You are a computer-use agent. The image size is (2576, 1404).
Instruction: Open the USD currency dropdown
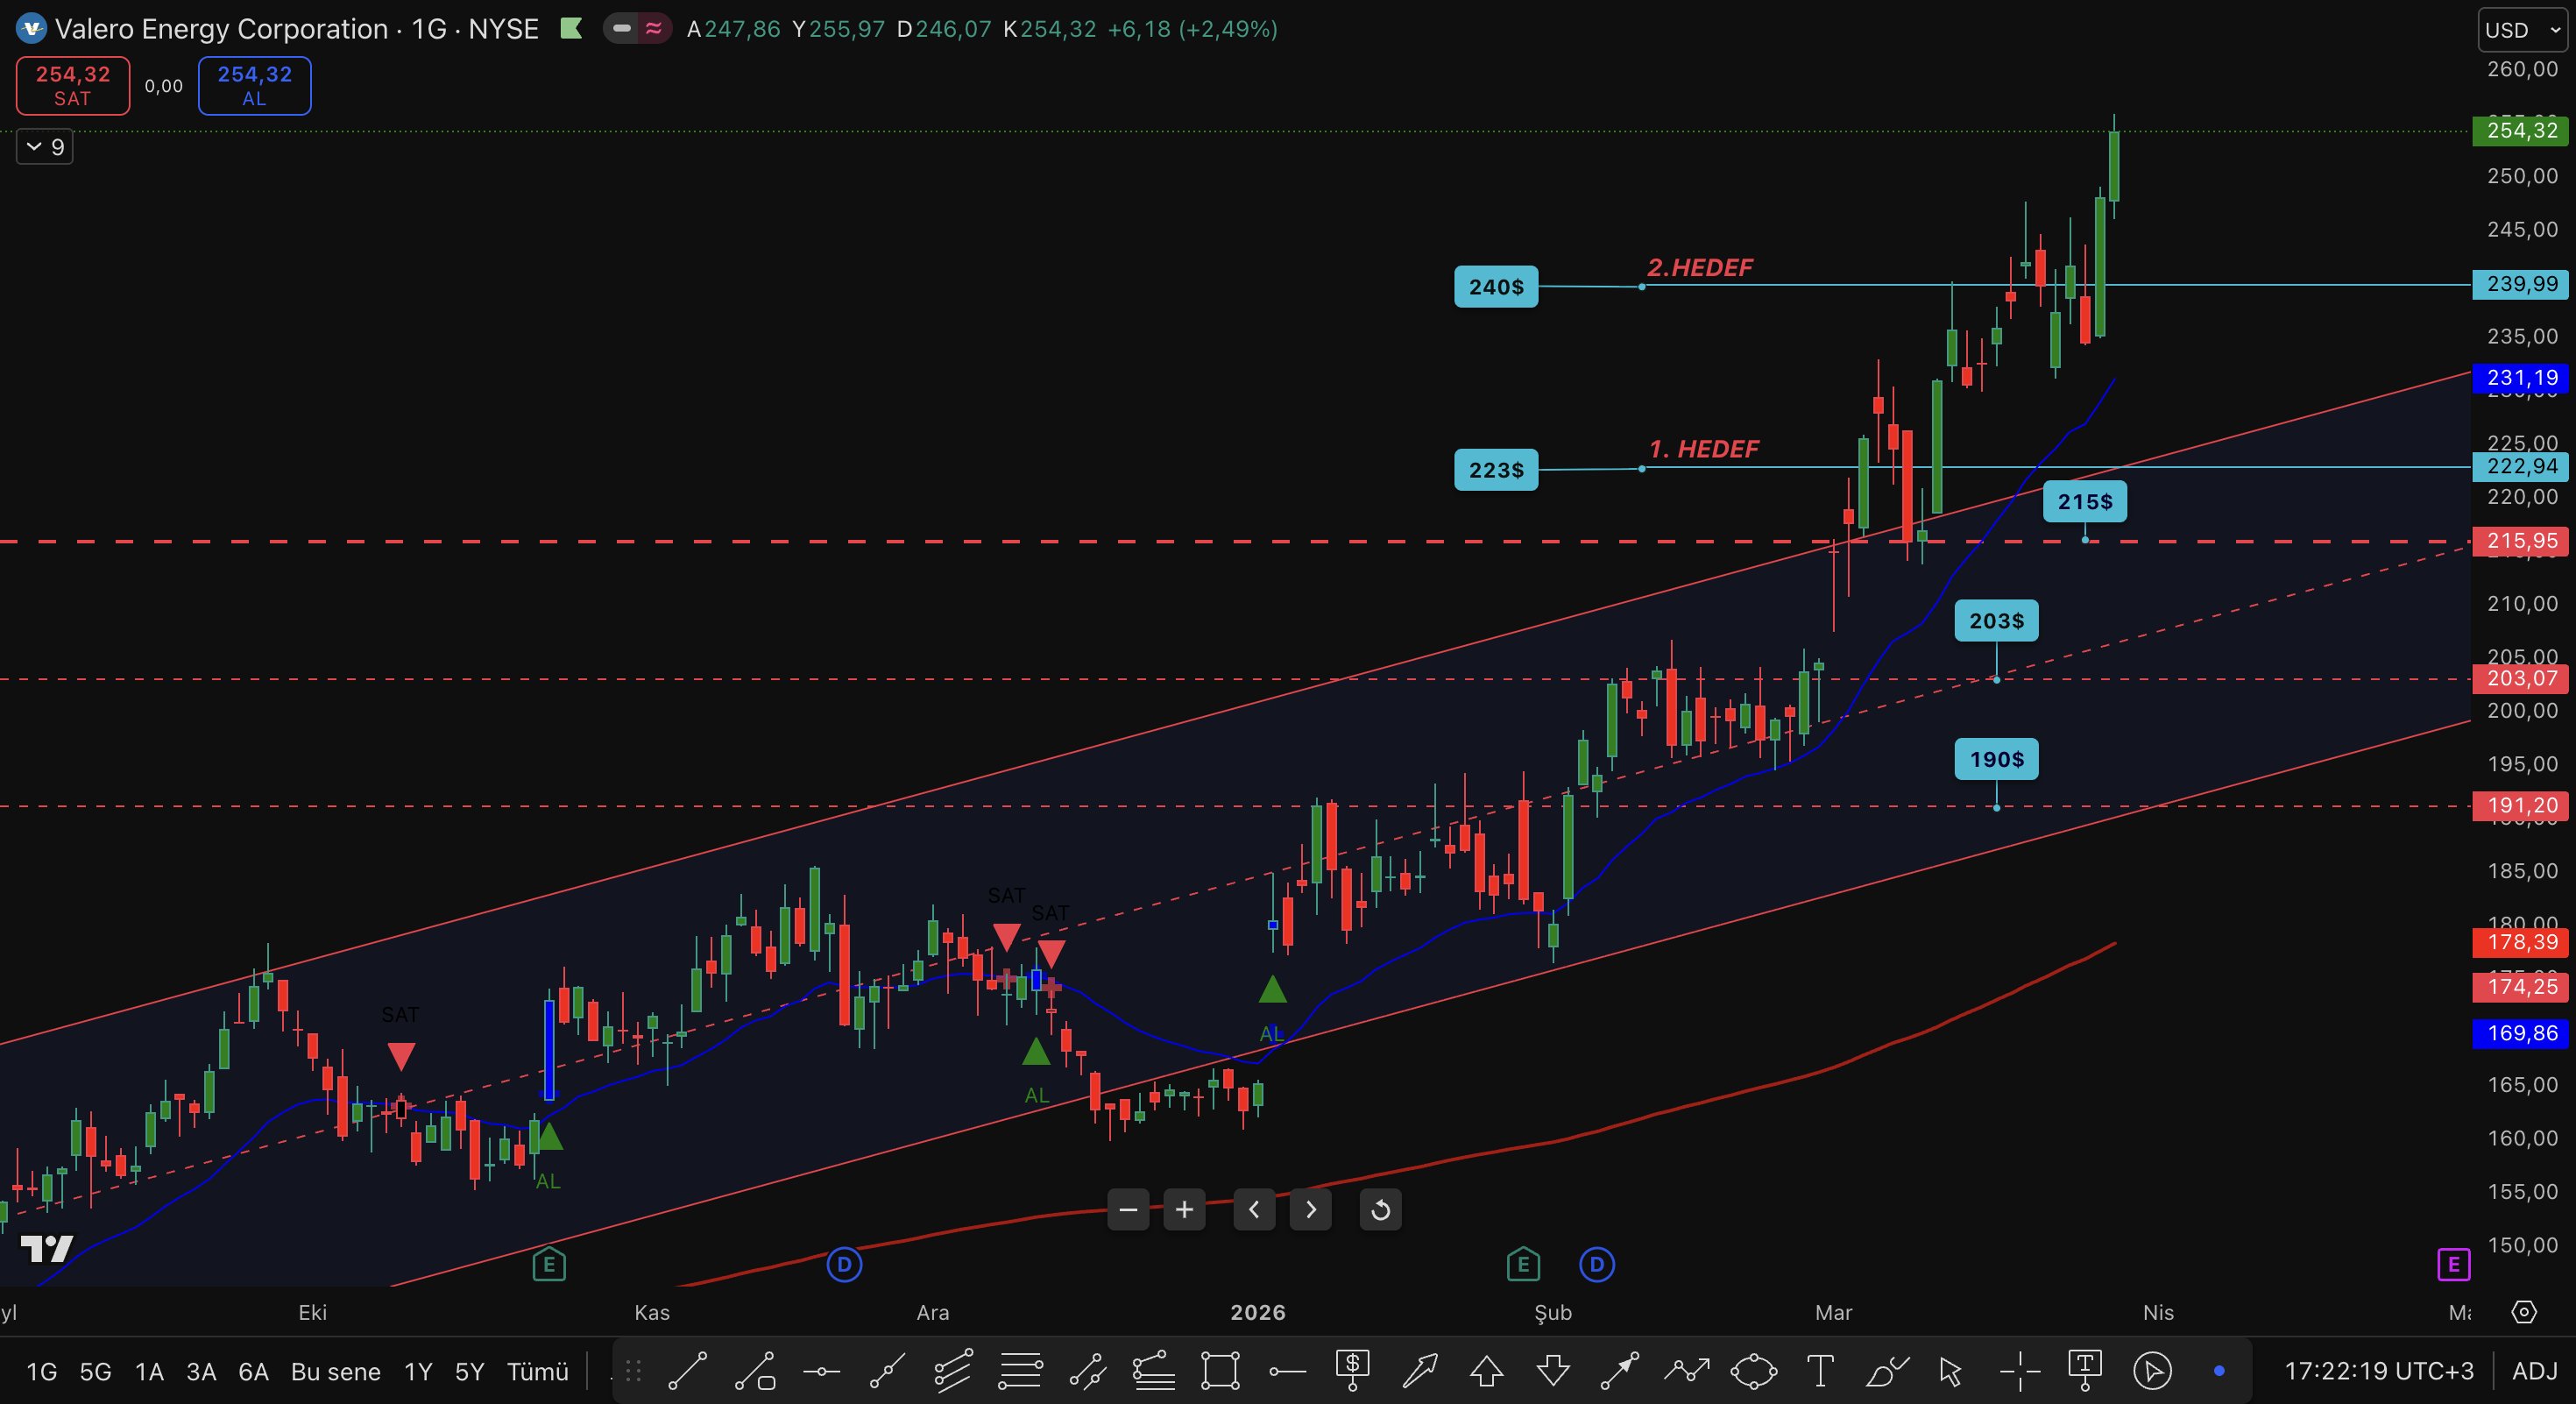pyautogui.click(x=2521, y=30)
